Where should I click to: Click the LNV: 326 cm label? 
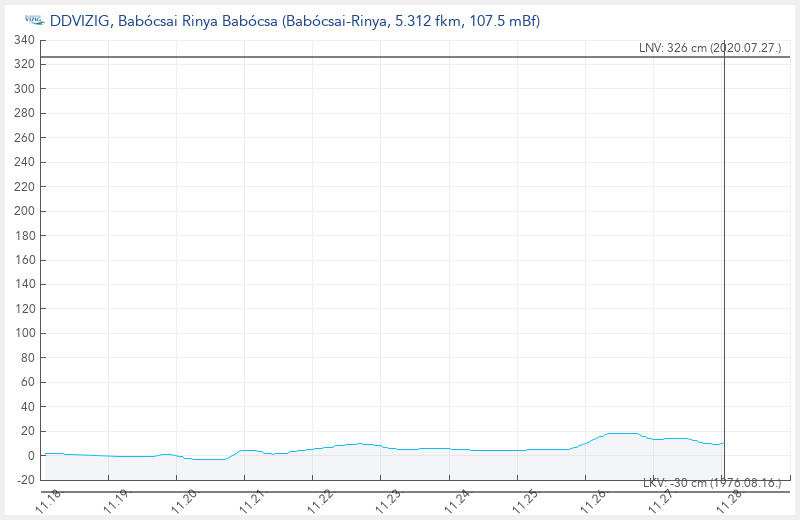[x=710, y=48]
